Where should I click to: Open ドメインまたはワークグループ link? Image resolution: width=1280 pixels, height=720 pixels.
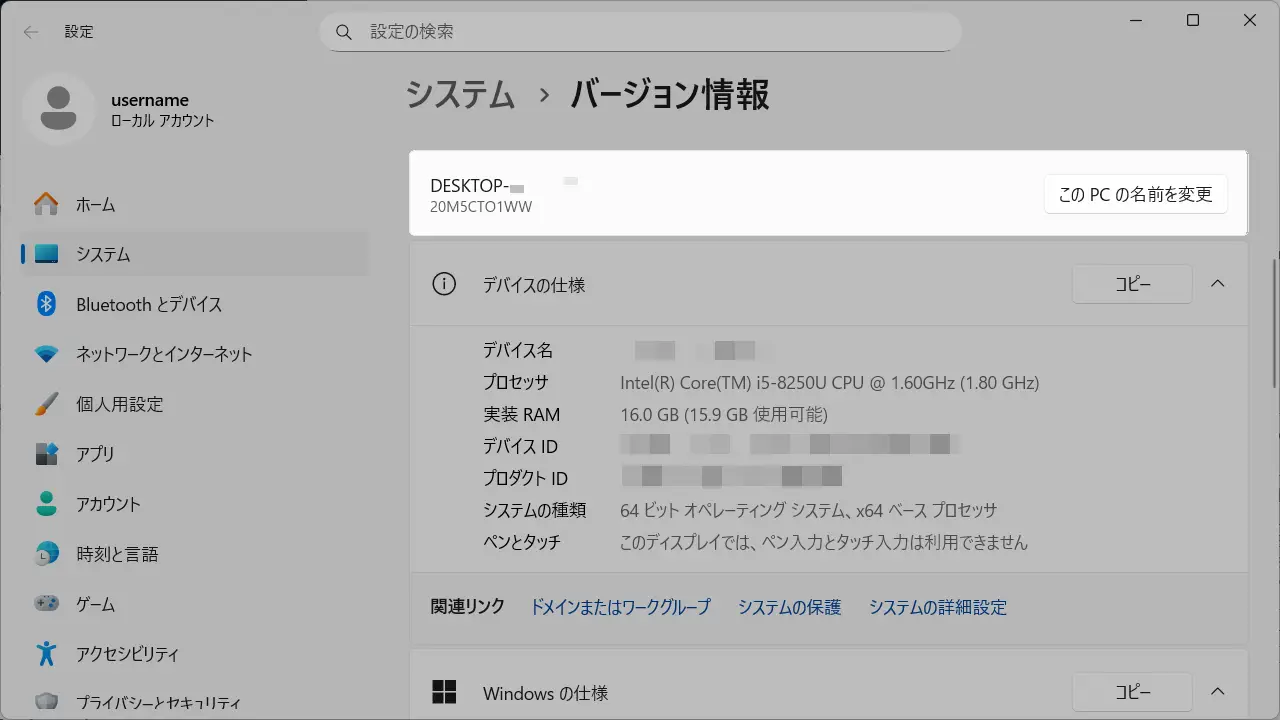[620, 607]
